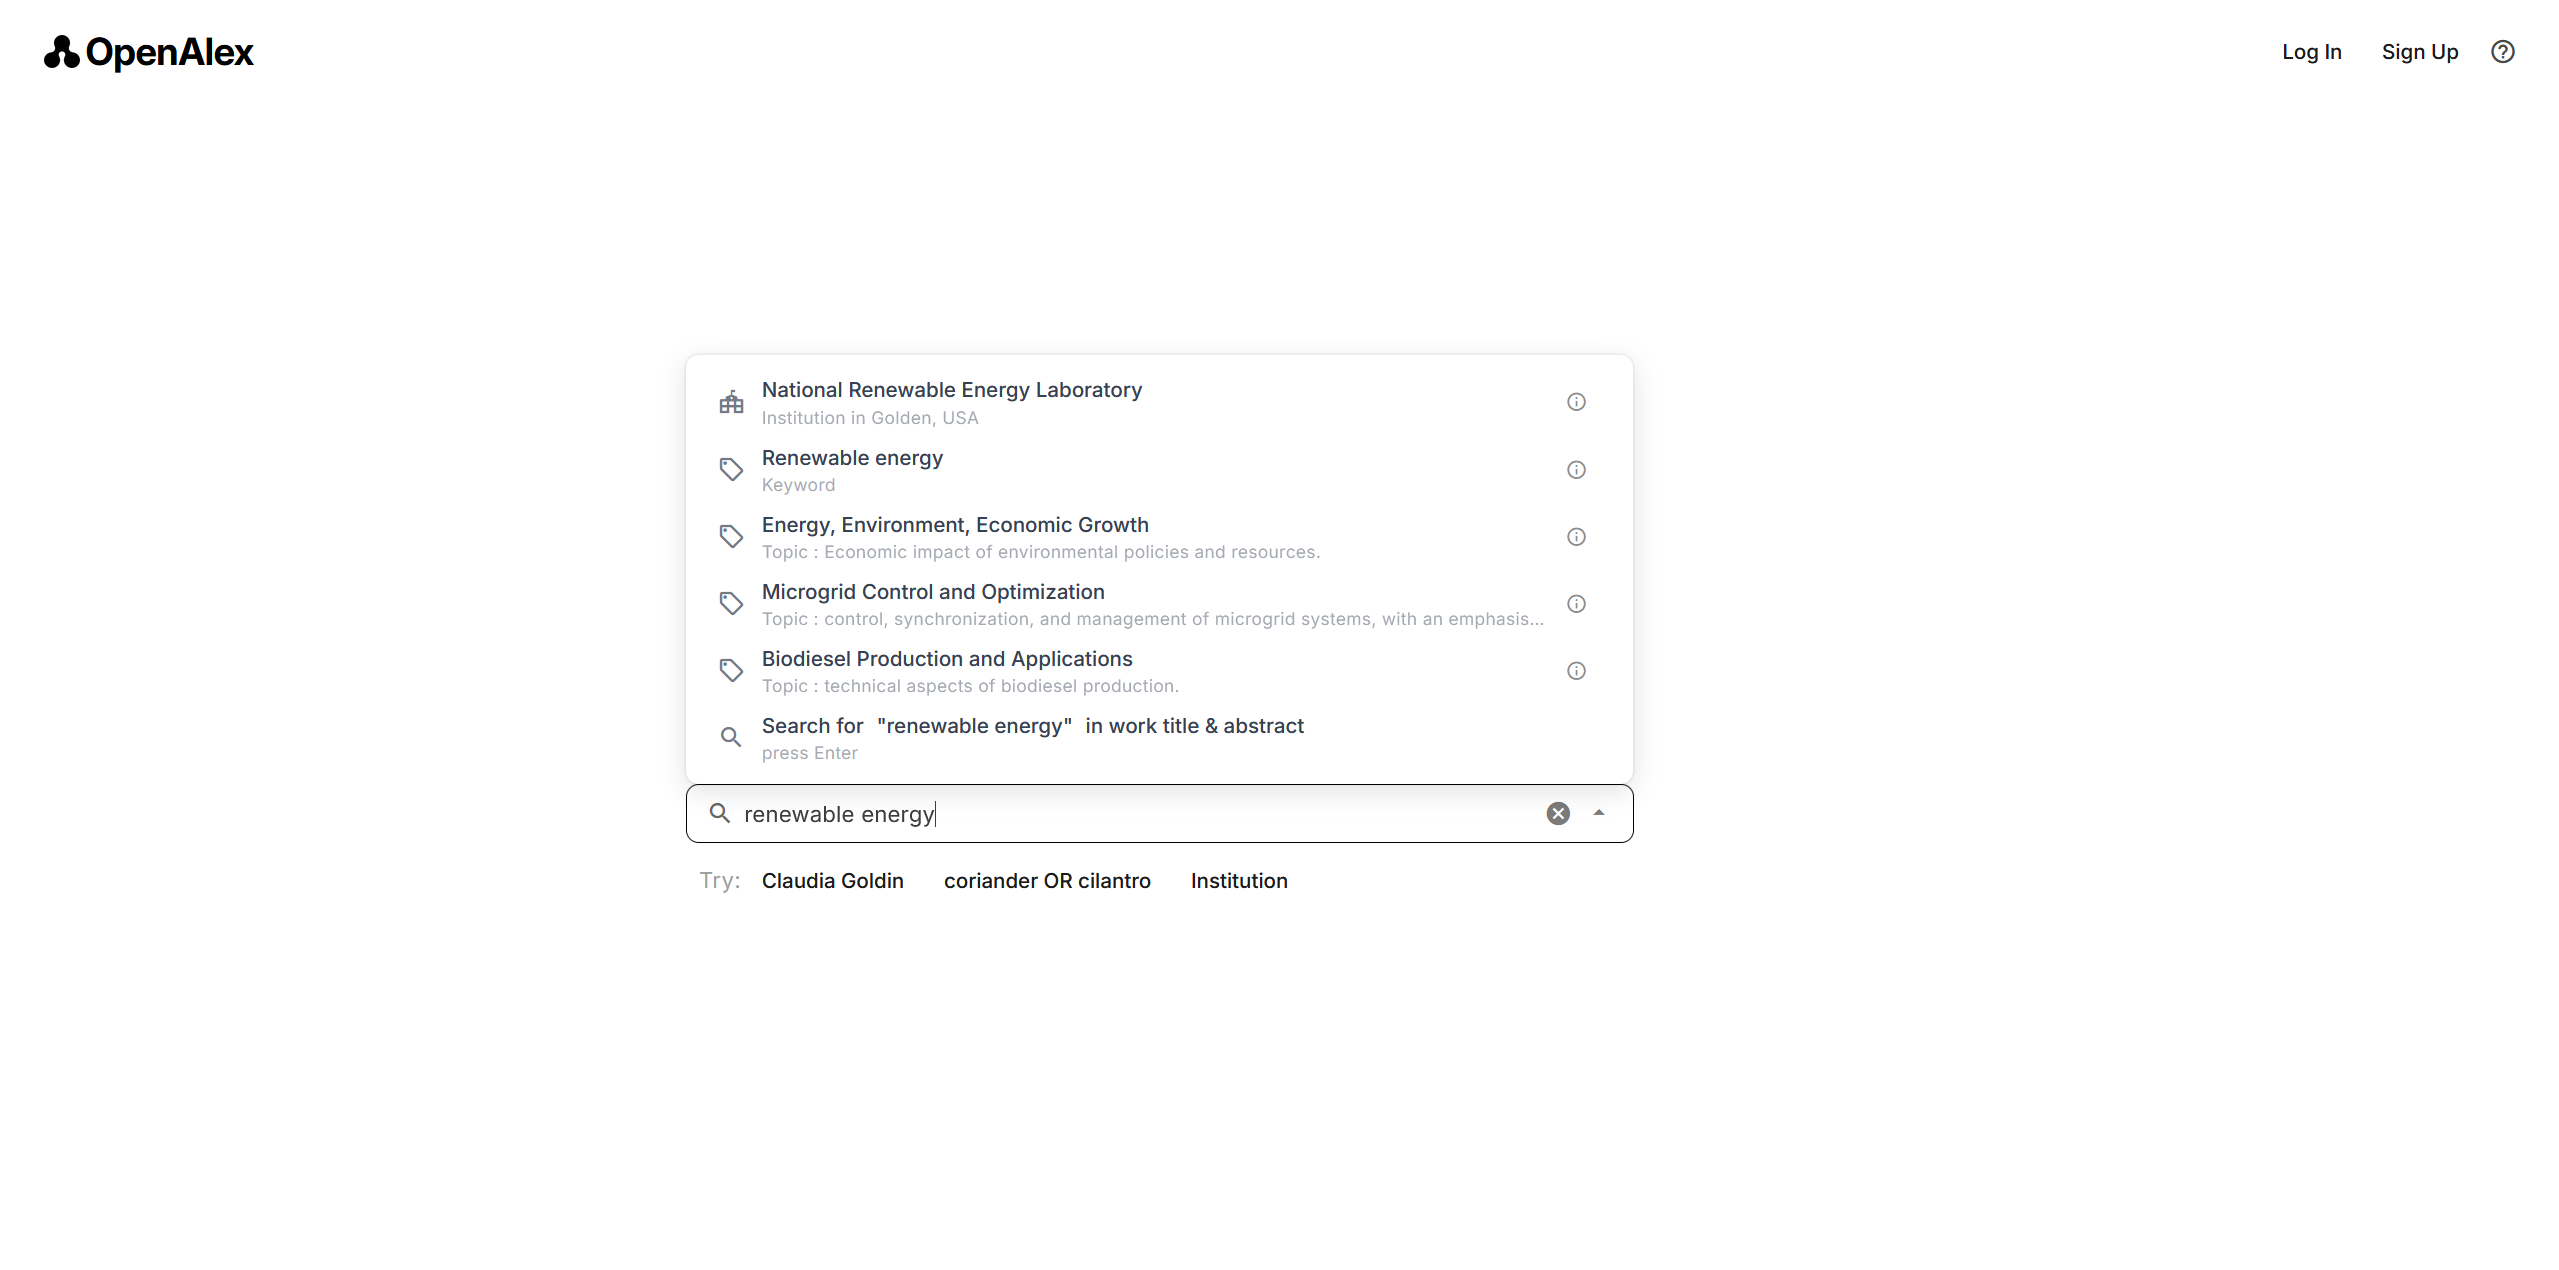Click Log In in the header
The height and width of the screenshot is (1270, 2559).
(x=2311, y=51)
